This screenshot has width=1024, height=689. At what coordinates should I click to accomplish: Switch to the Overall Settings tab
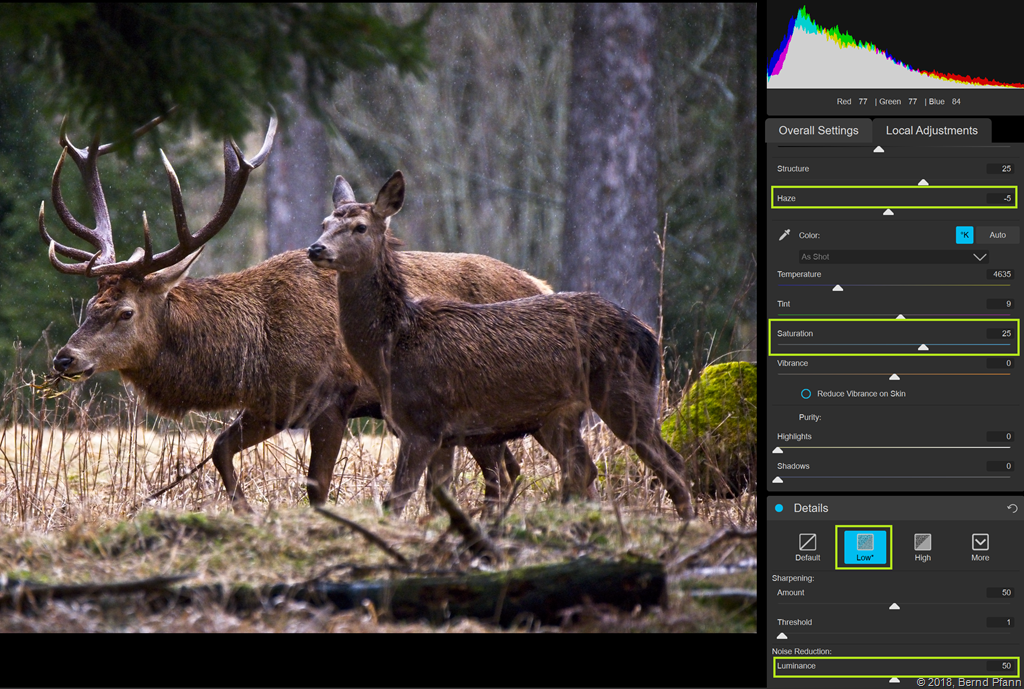[x=818, y=131]
